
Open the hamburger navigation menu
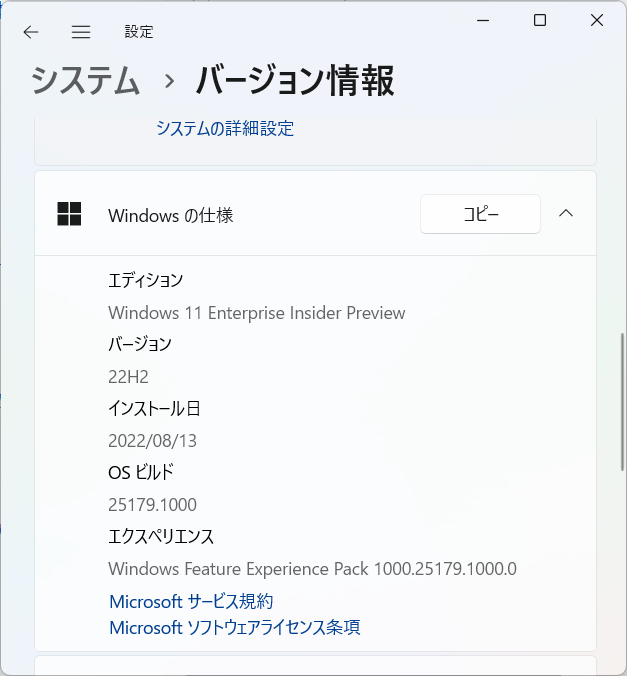point(81,32)
